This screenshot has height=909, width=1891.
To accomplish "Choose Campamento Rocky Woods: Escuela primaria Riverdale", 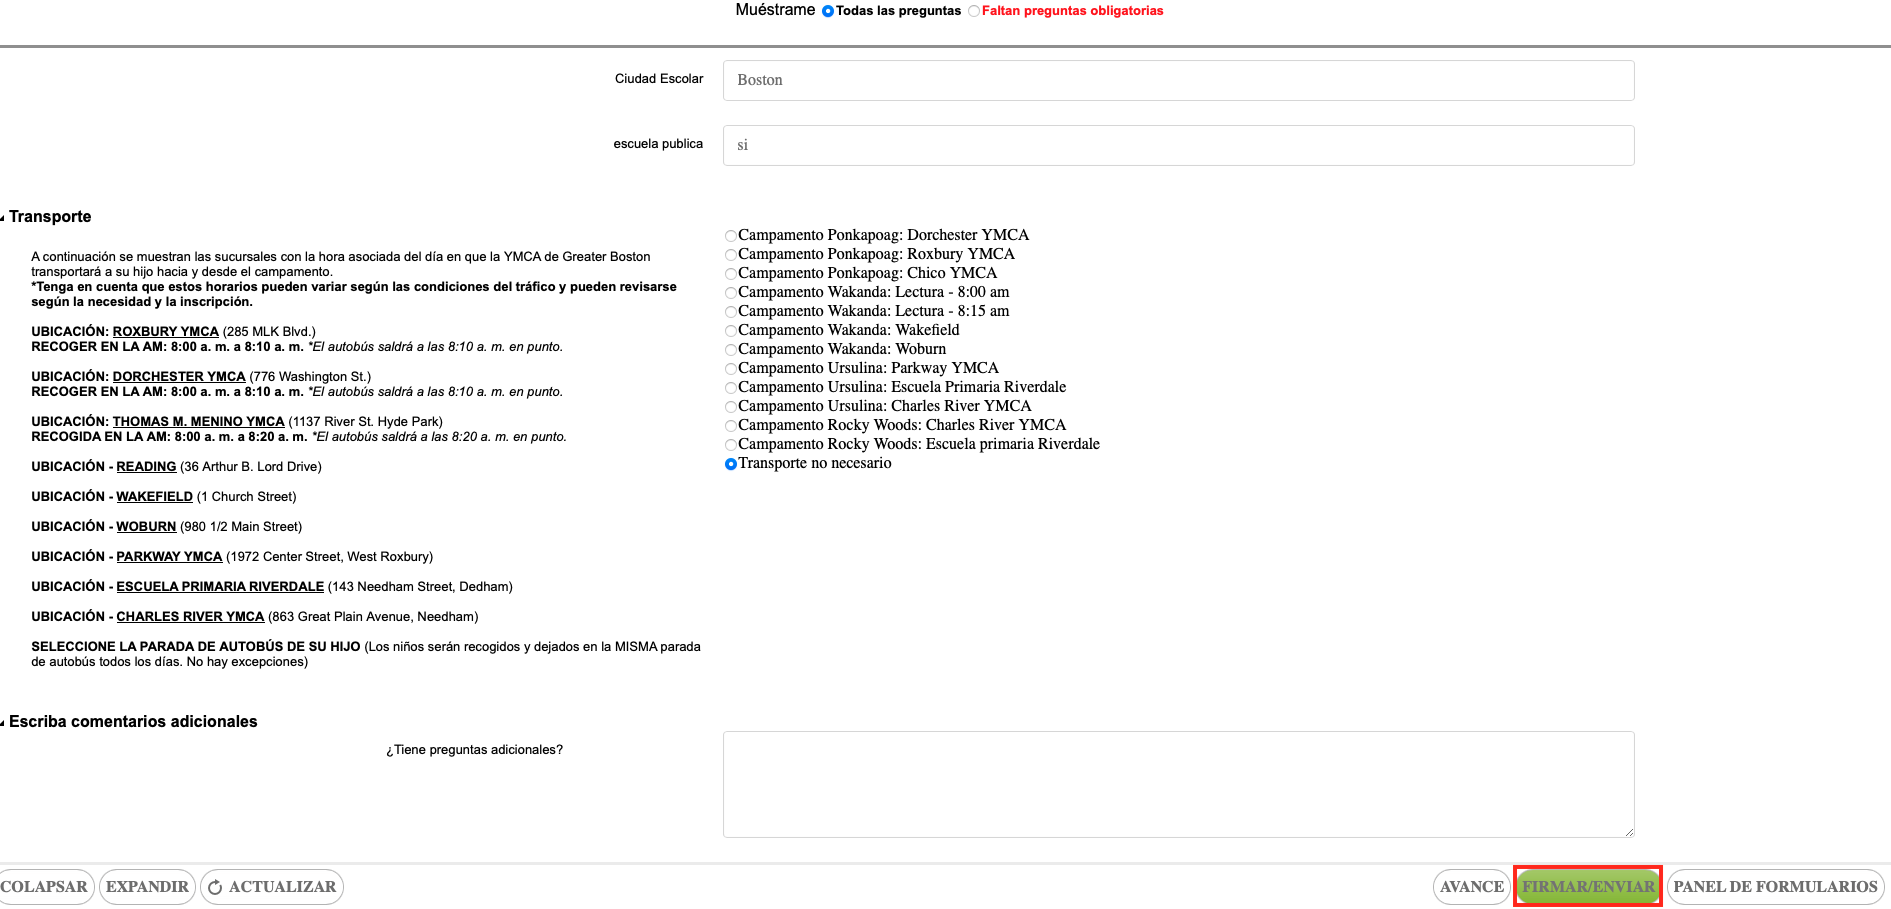I will 731,445.
